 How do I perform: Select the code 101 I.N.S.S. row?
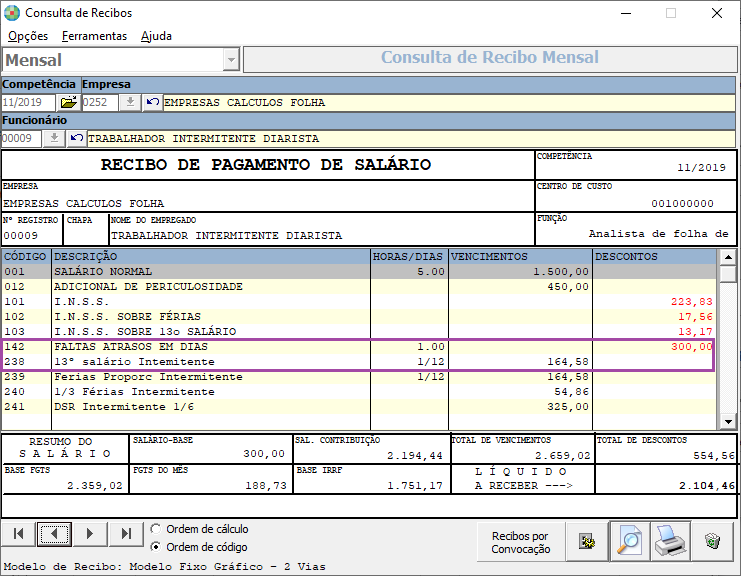click(359, 301)
